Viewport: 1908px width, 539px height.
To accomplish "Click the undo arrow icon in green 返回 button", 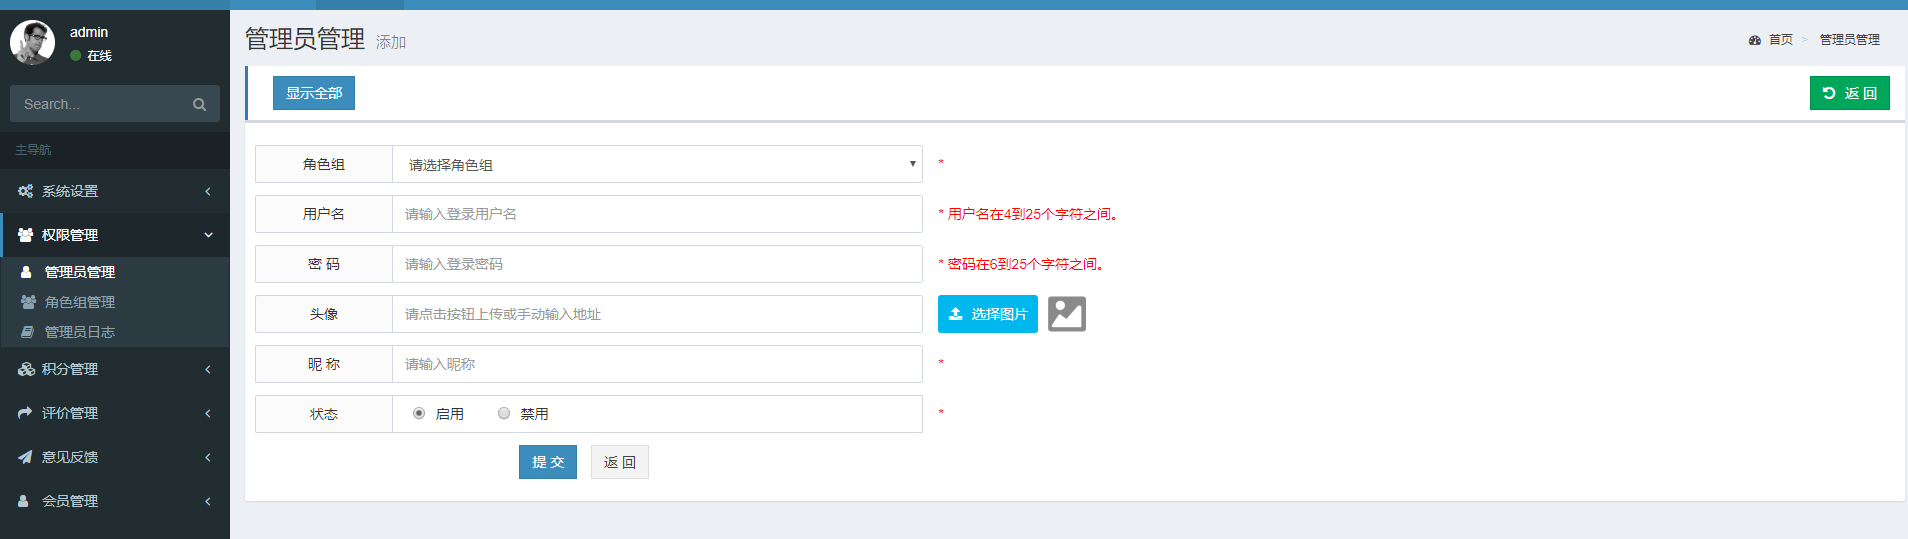I will [1829, 93].
